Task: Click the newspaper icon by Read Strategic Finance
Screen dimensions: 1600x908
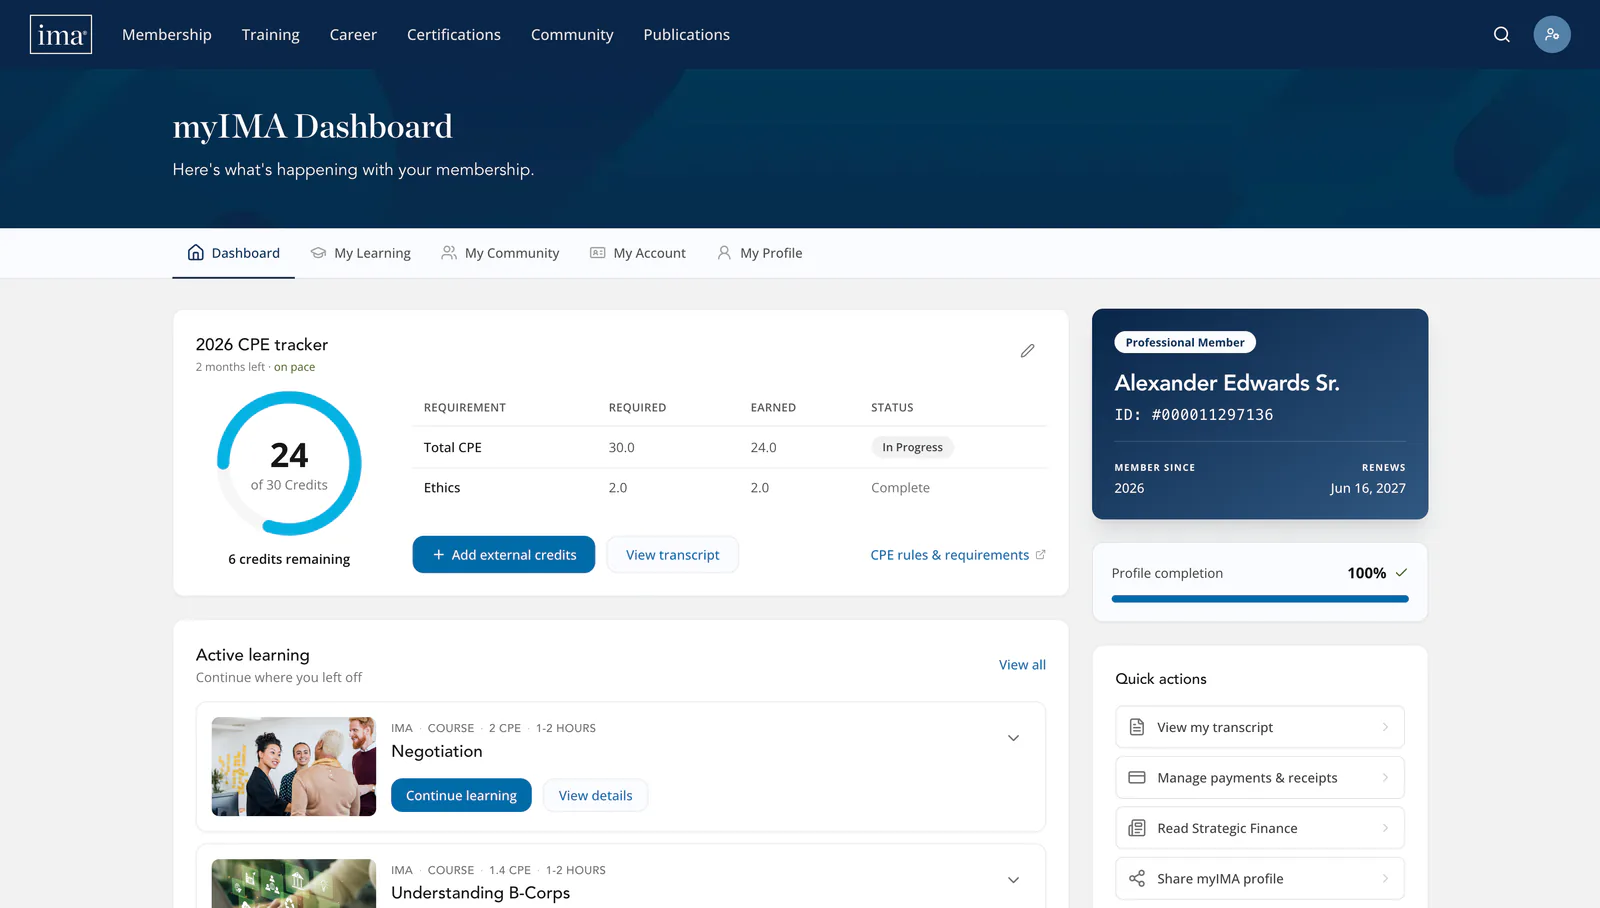Action: click(1137, 828)
